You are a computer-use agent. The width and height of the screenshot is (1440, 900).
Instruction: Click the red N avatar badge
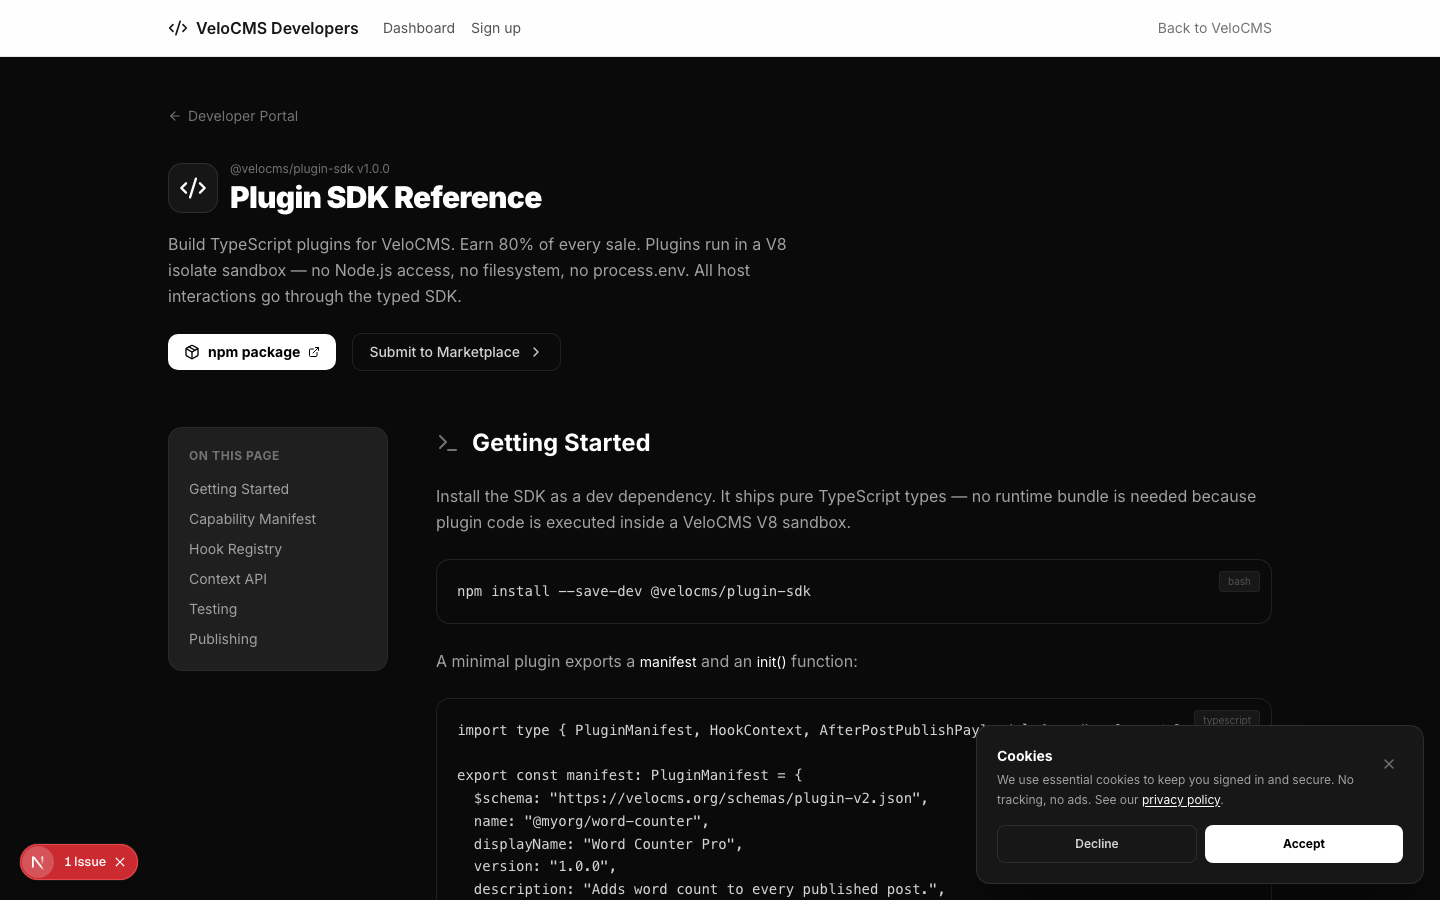coord(38,862)
